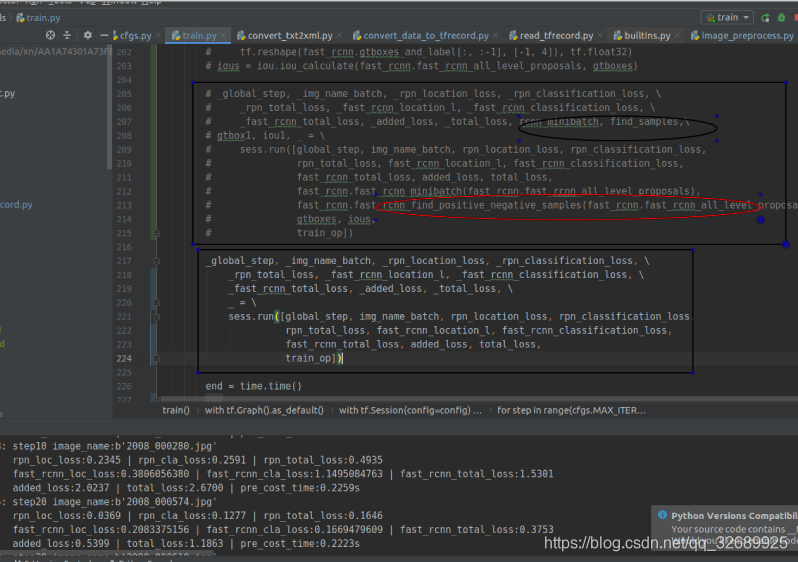Viewport: 798px width, 562px height.
Task: Select the cord.py file in project tree
Action: pos(16,205)
